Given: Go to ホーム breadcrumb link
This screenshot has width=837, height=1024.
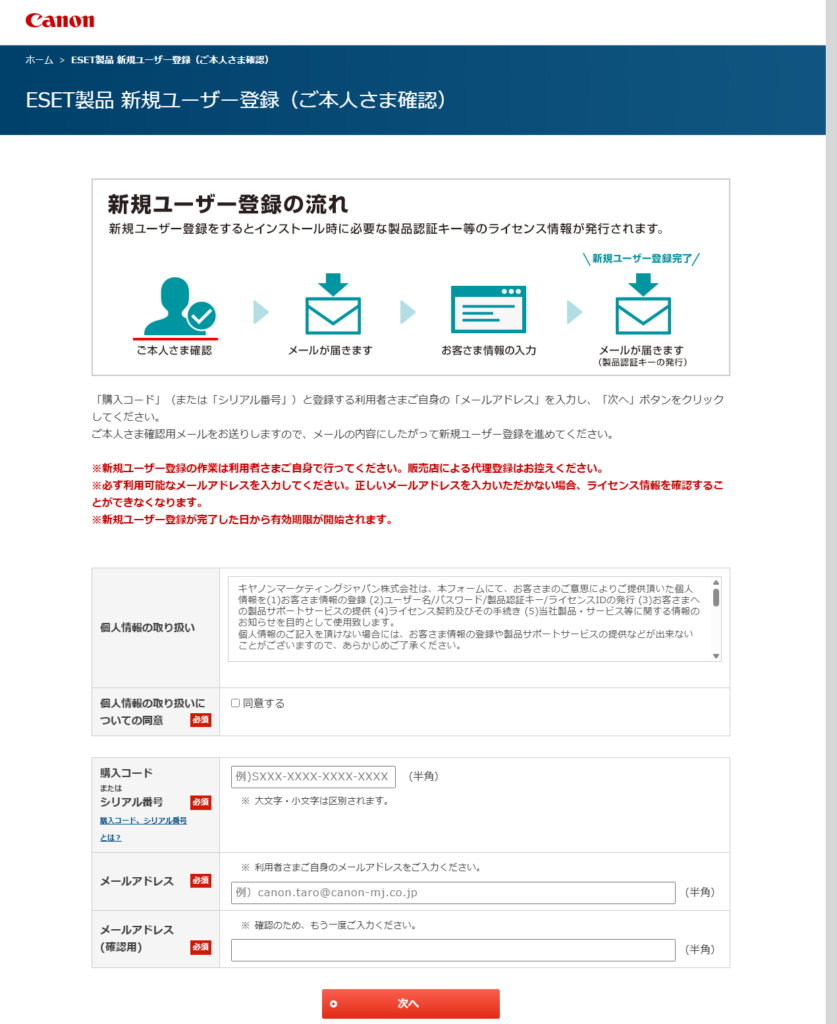Looking at the screenshot, I should (x=39, y=60).
